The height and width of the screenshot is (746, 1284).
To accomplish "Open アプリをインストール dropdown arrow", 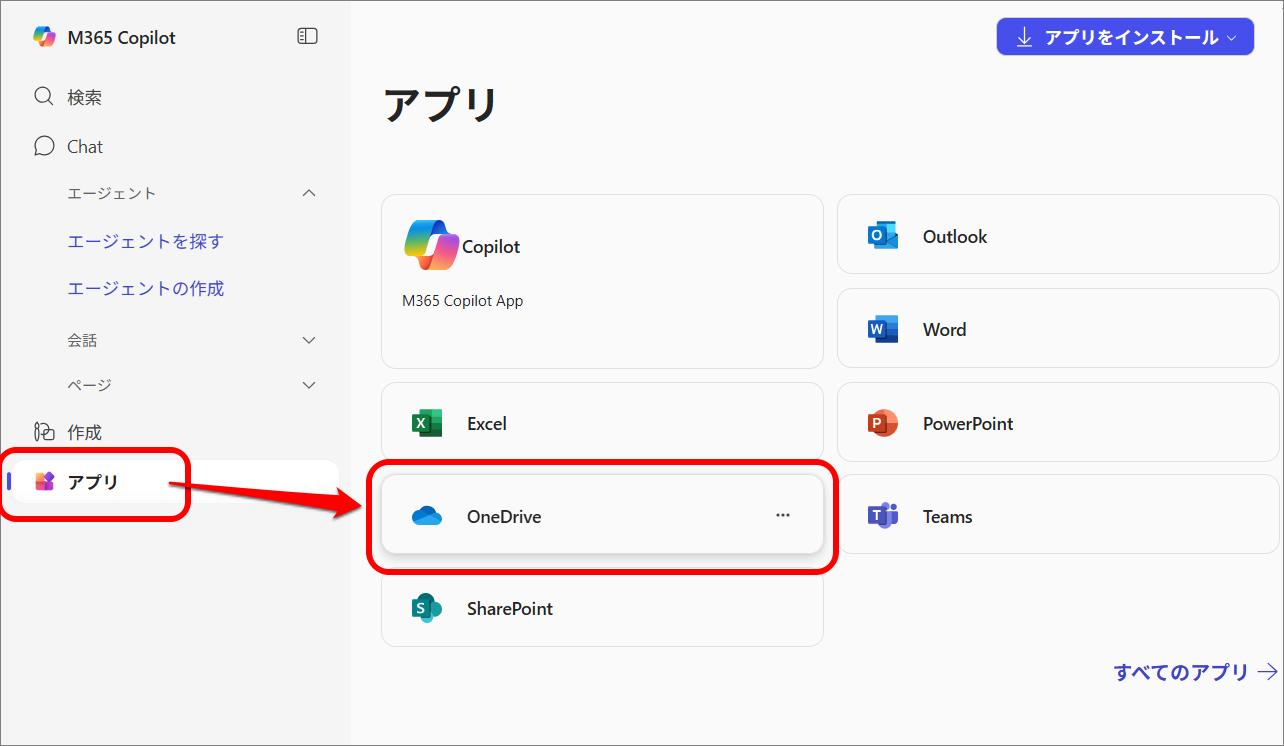I will pos(1232,38).
